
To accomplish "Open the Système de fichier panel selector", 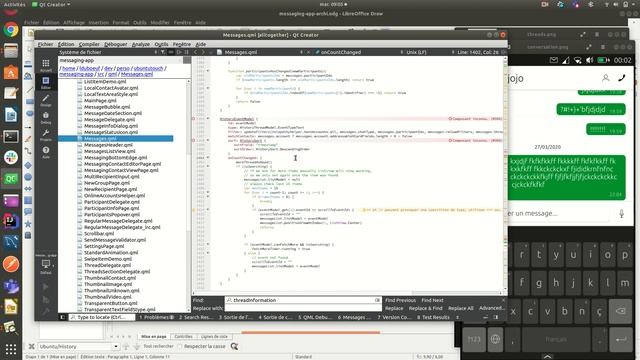I will click(108, 52).
